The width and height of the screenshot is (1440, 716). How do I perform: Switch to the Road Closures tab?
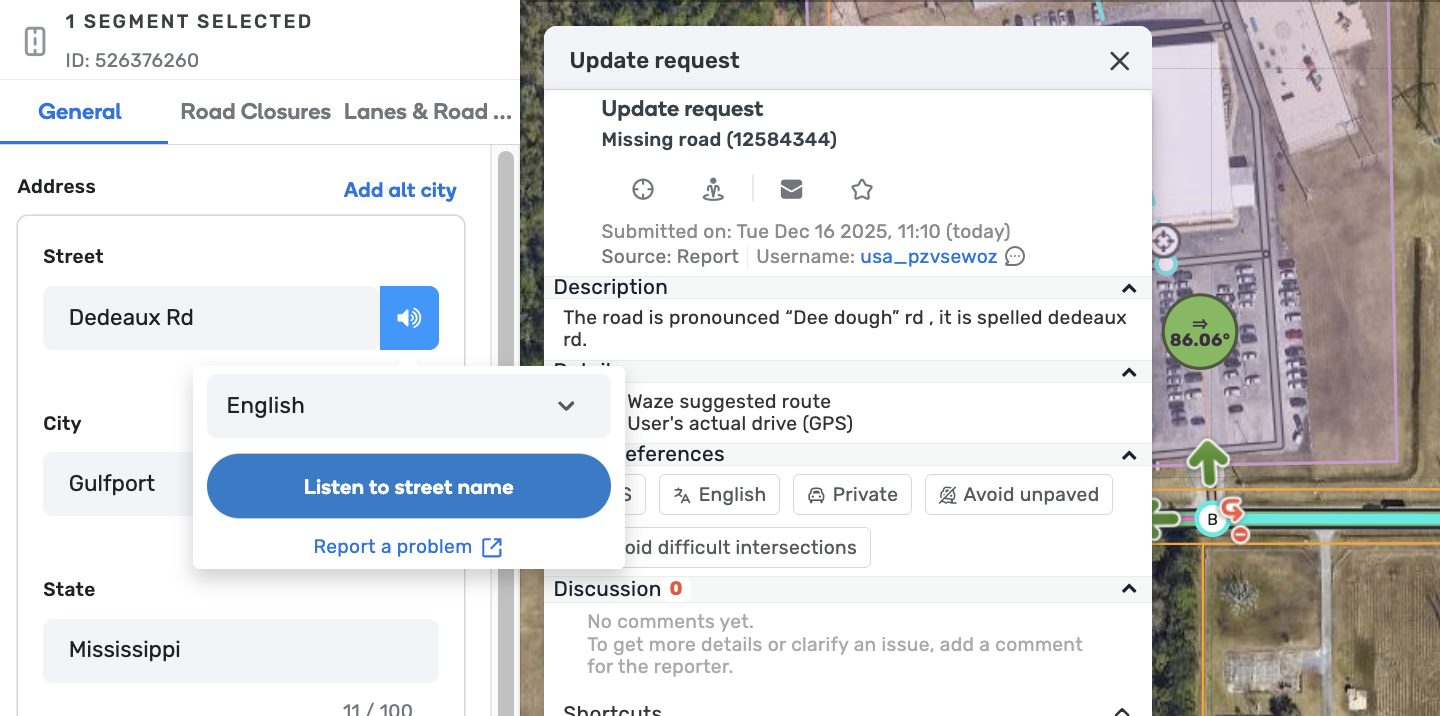tap(255, 112)
